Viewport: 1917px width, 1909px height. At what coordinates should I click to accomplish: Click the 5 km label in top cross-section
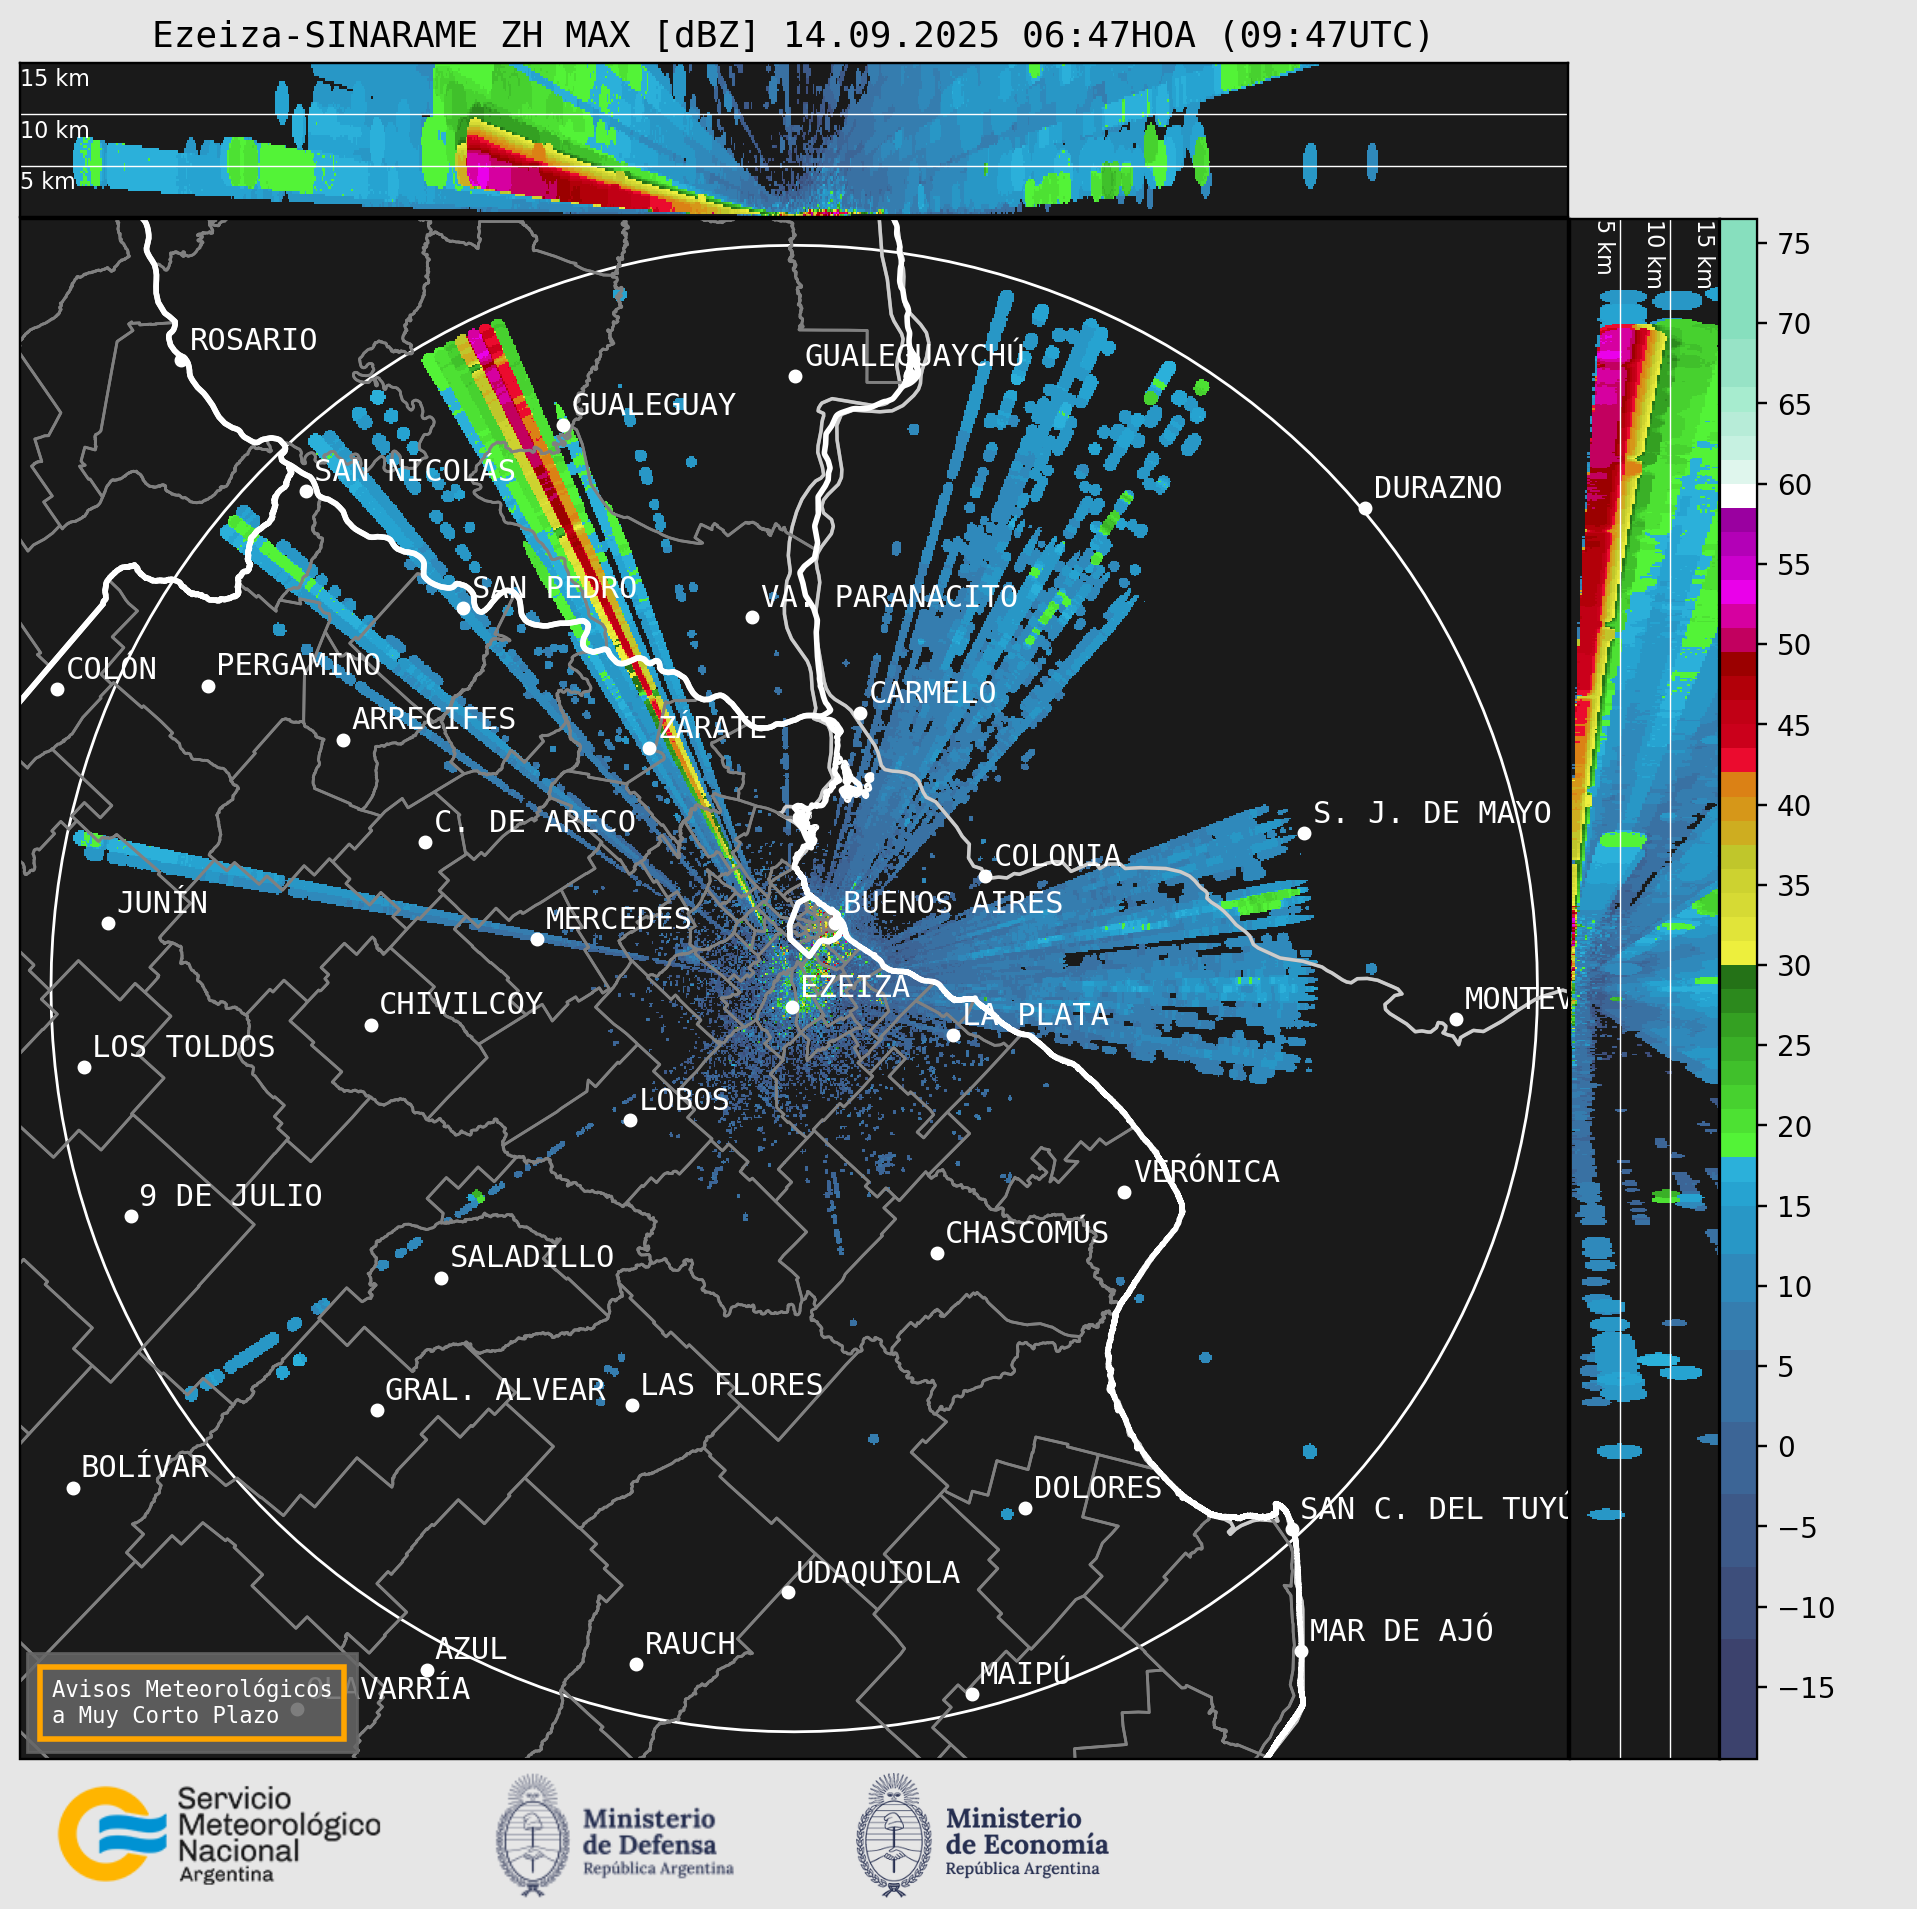(x=48, y=181)
